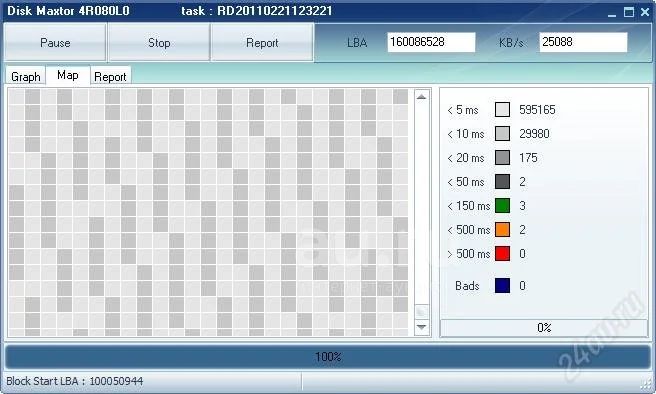Click status text Block Start LBA : 100050944
Image resolution: width=656 pixels, height=394 pixels.
[x=74, y=381]
